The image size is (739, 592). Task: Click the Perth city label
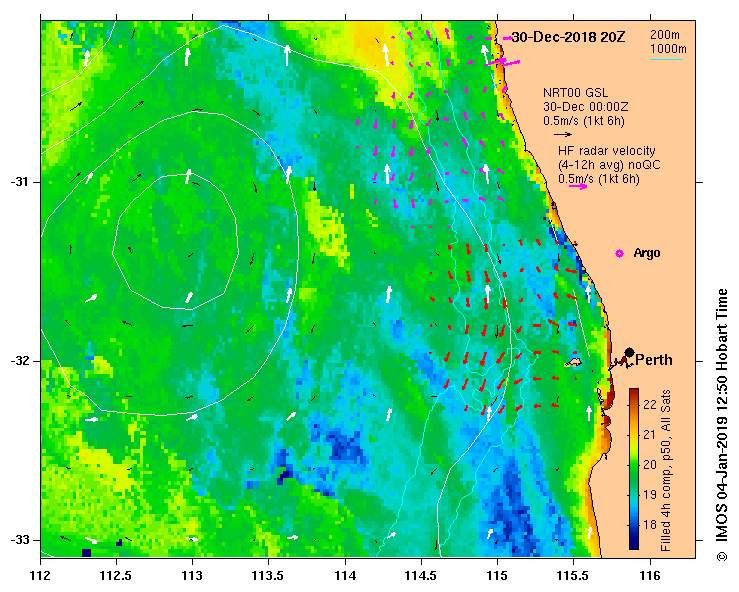(x=654, y=360)
